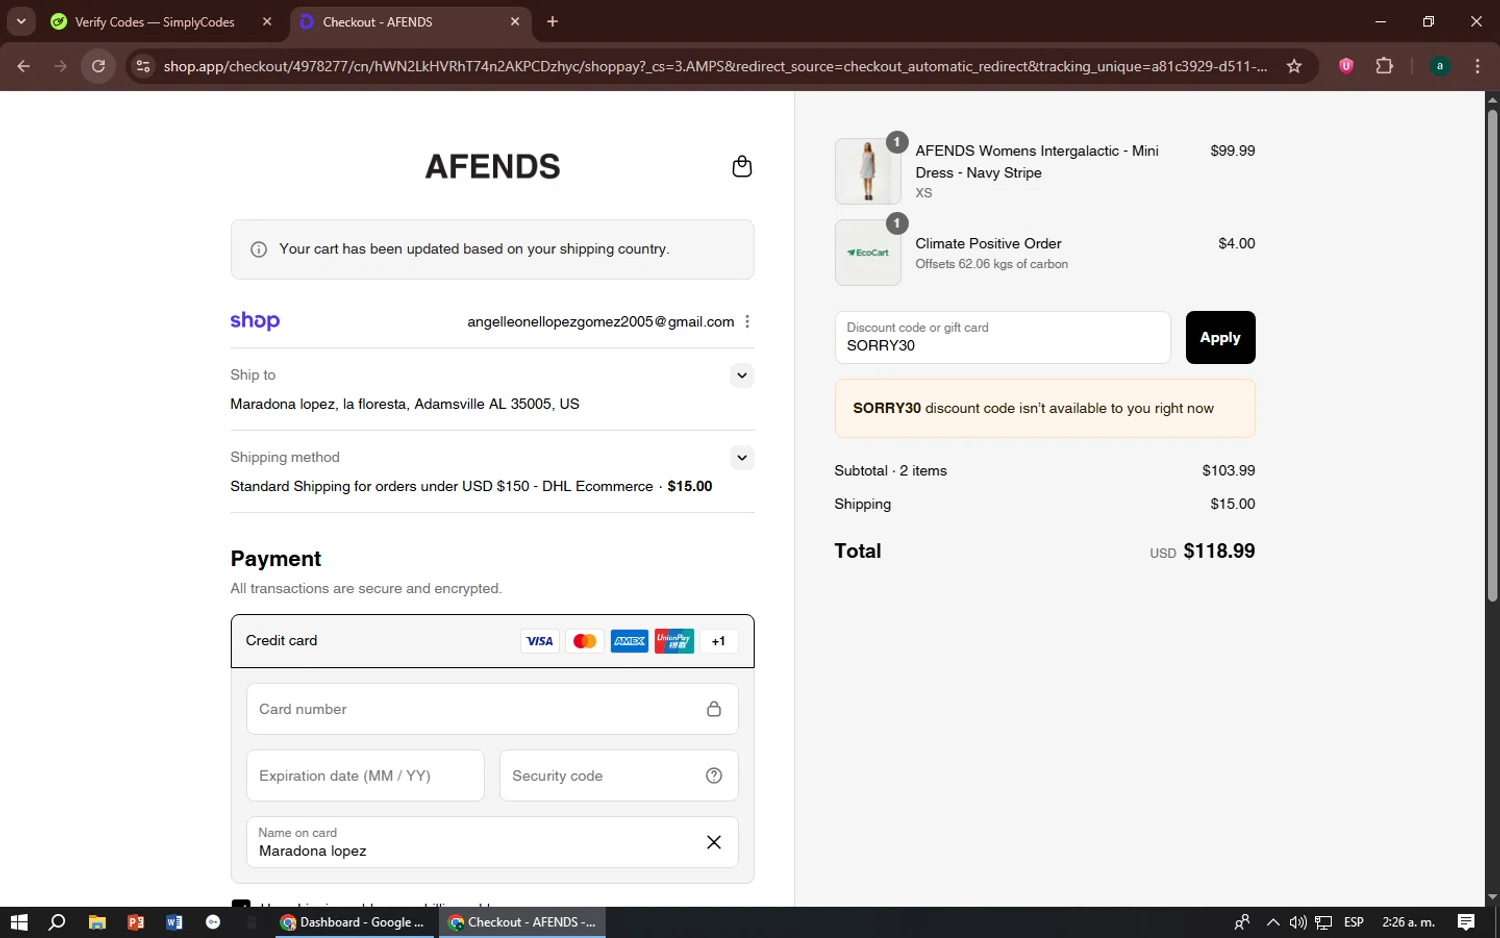Open the browser extensions puzzle icon

click(x=1384, y=66)
